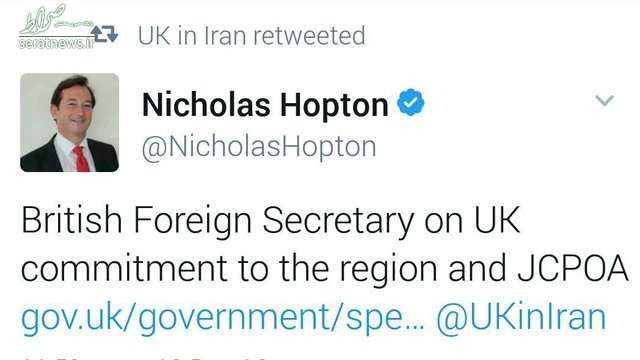Viewport: 640px width, 360px height.
Task: Click the red tie in avatar
Action: click(81, 159)
